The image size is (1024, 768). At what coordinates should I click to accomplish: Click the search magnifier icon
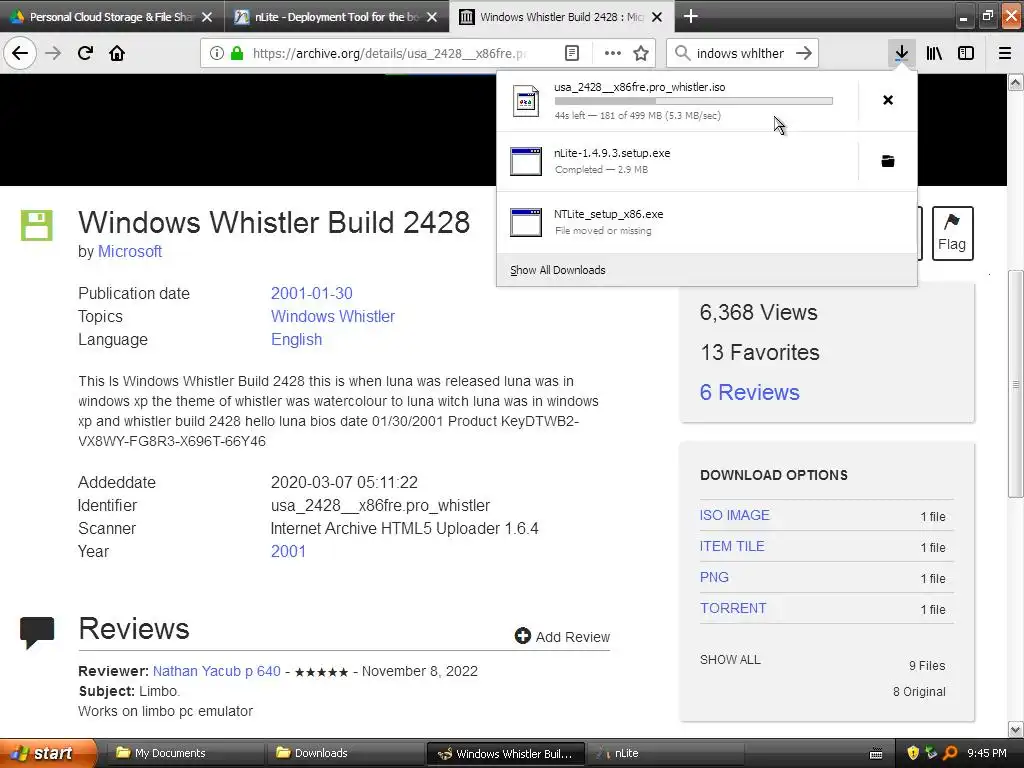click(x=682, y=53)
